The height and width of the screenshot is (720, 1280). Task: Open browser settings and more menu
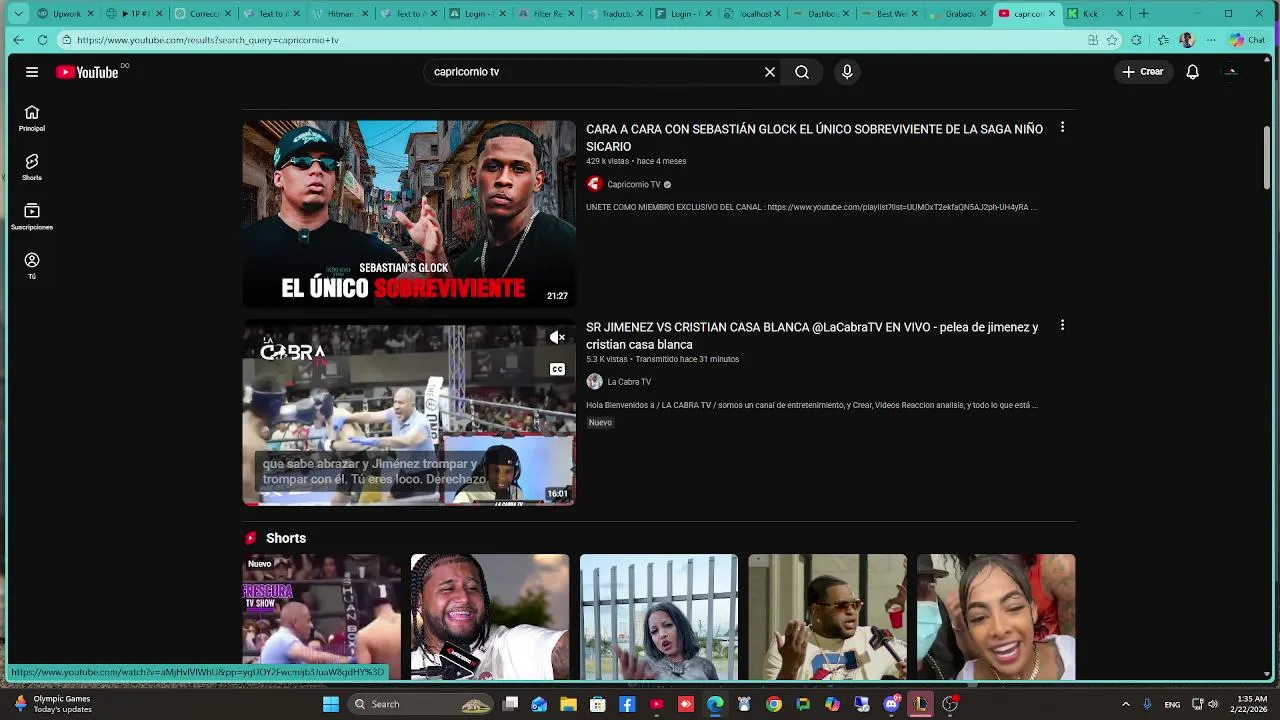(1212, 40)
